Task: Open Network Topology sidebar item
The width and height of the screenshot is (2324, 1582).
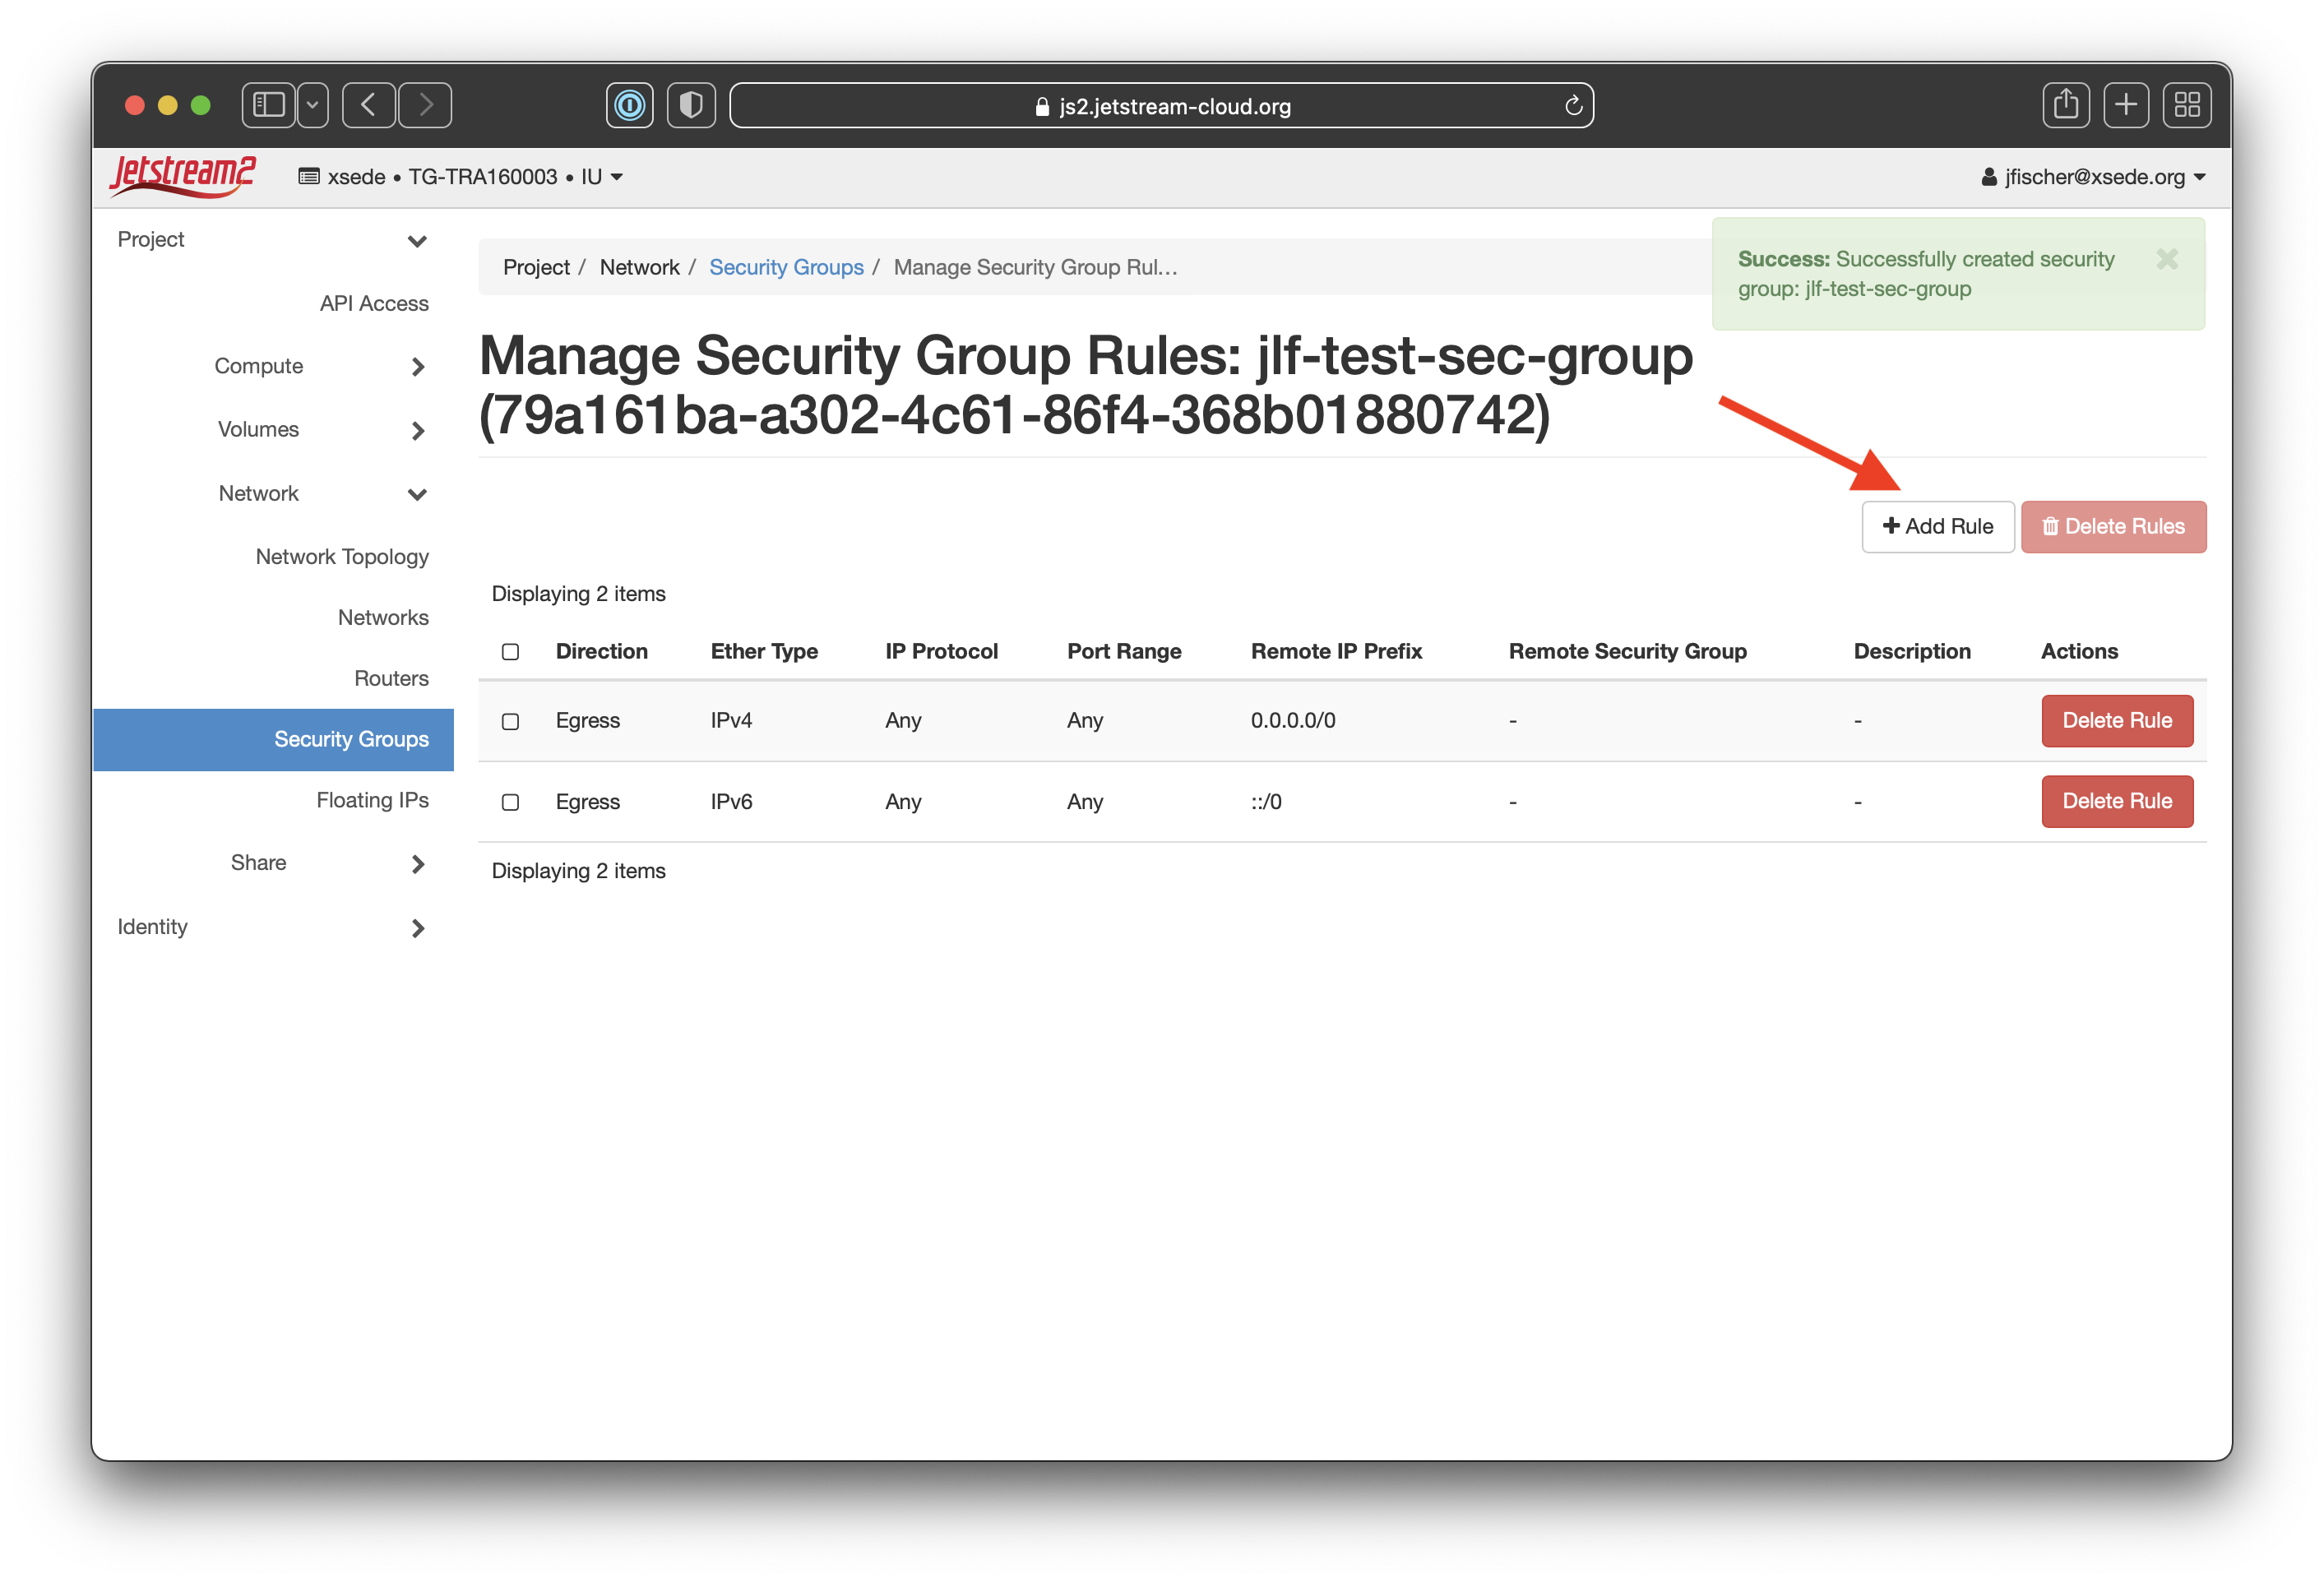Action: [342, 556]
